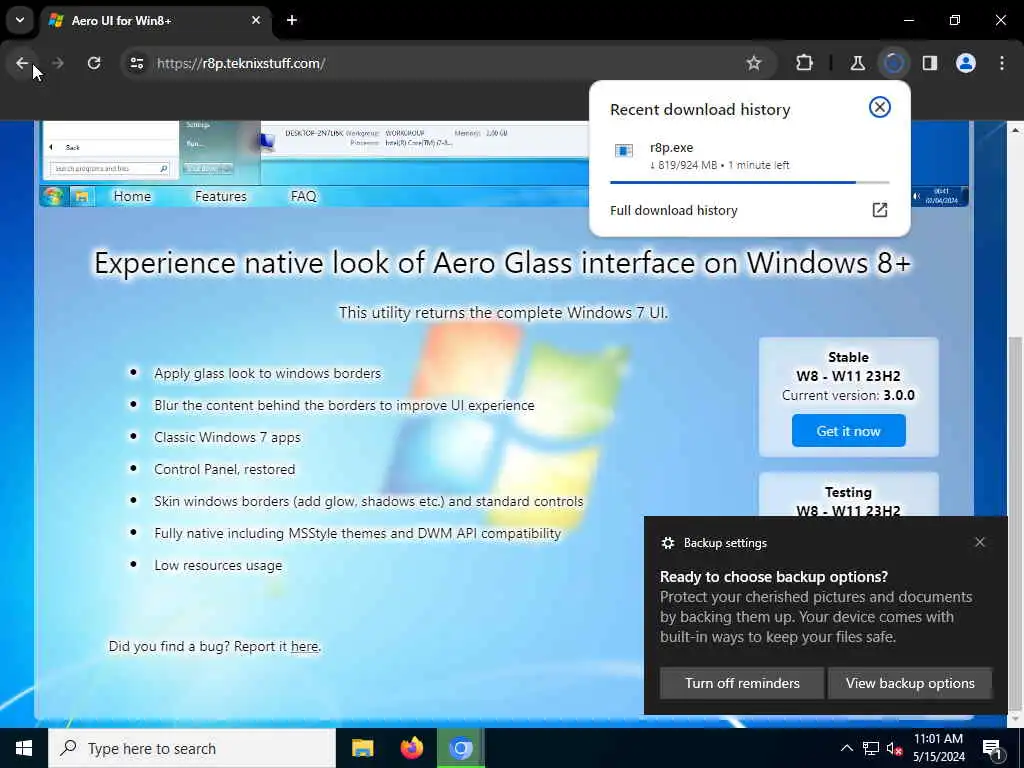Click Get it now for Stable version
The height and width of the screenshot is (768, 1024).
pyautogui.click(x=848, y=431)
